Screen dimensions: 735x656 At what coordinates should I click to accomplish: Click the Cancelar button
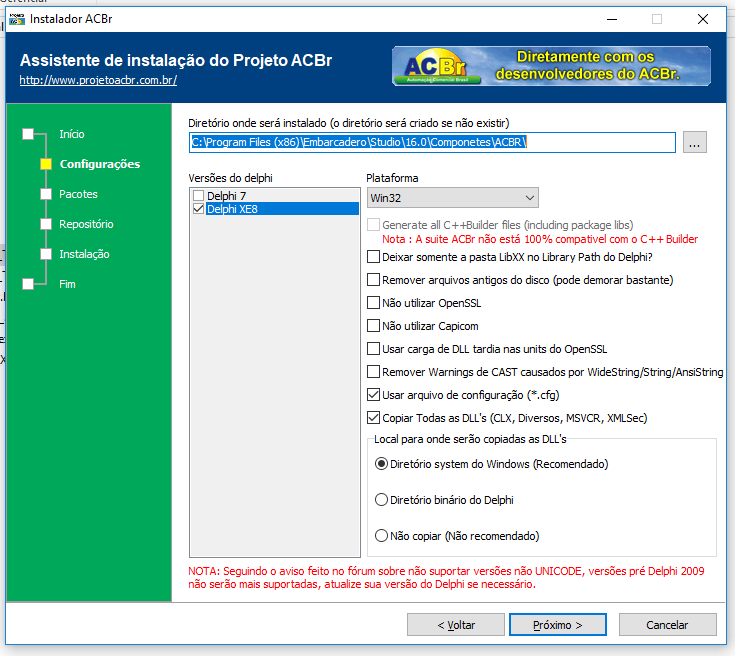point(668,625)
